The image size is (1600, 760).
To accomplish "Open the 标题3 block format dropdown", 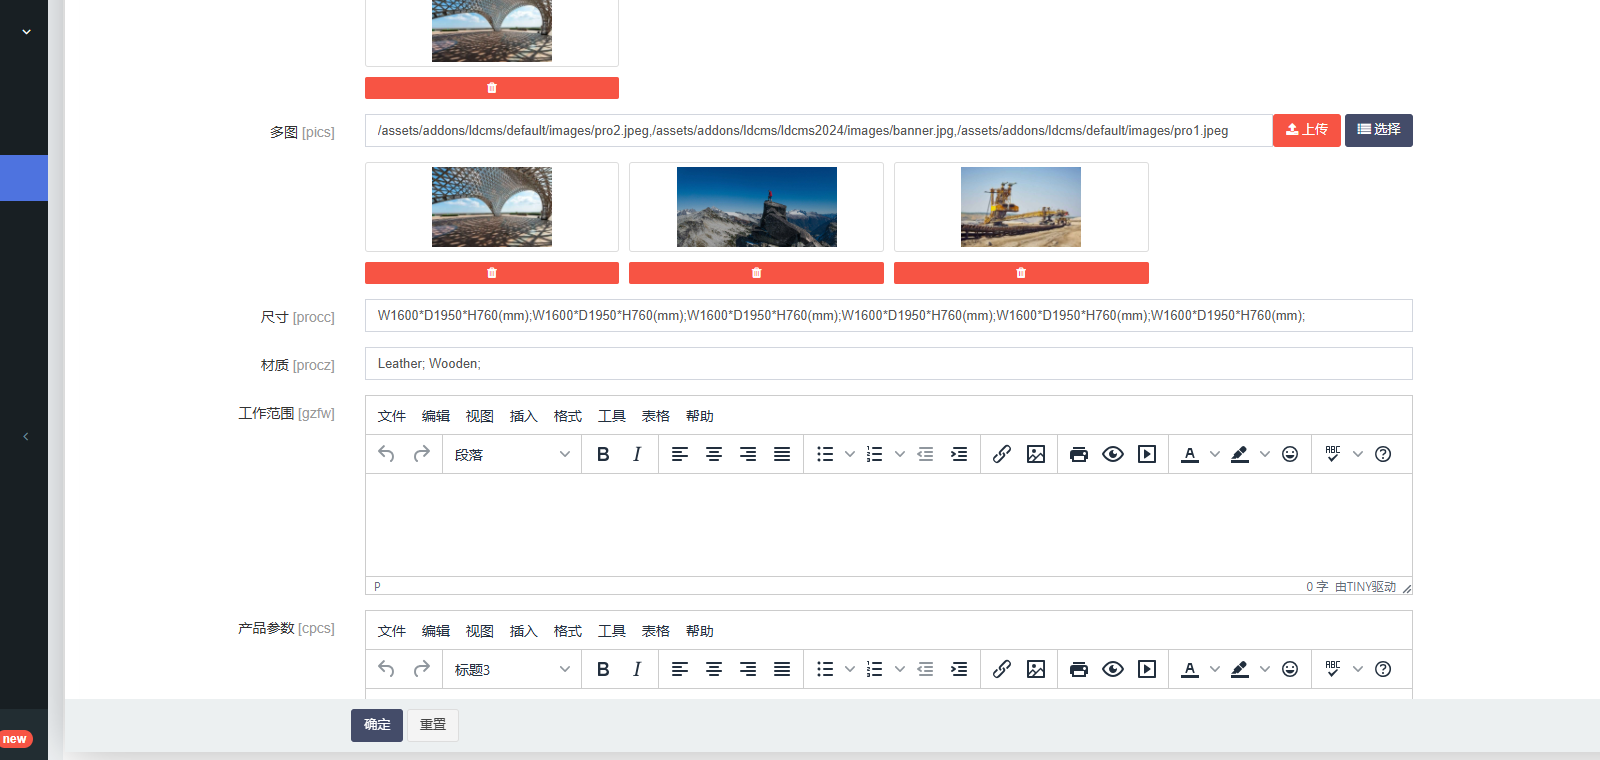I will pyautogui.click(x=512, y=669).
